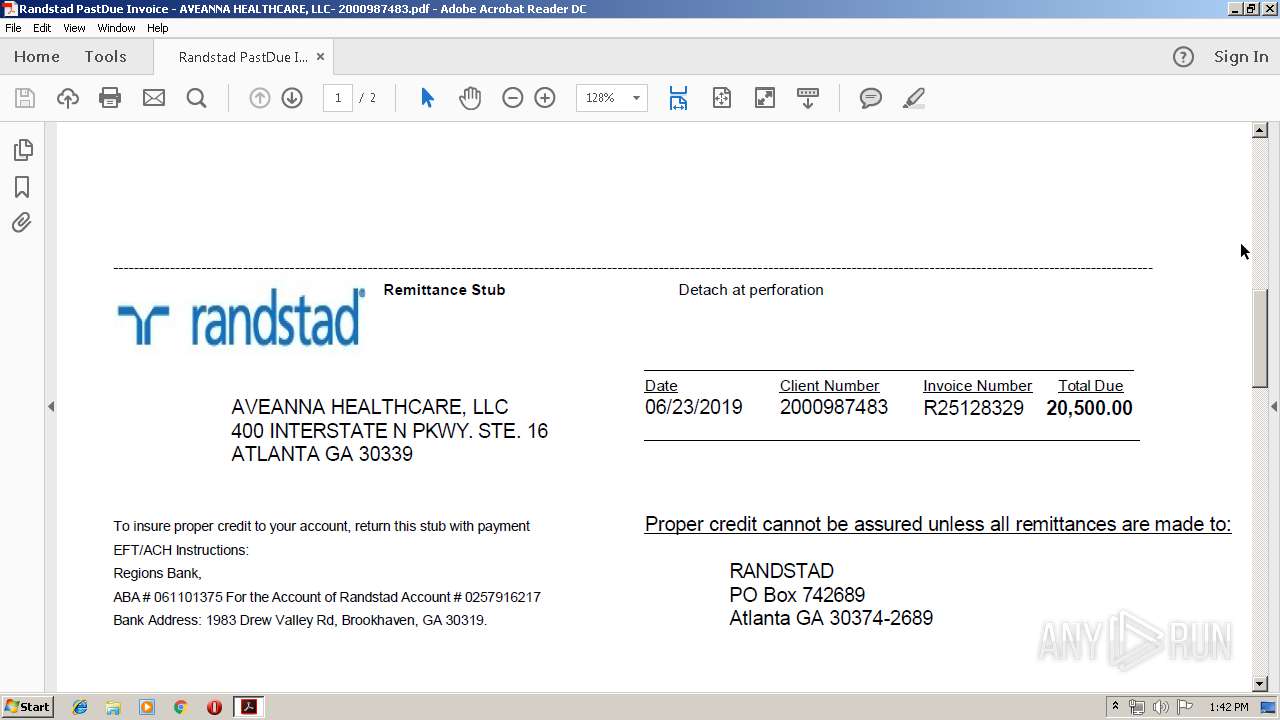Open the View menu
1280x720 pixels.
(74, 28)
